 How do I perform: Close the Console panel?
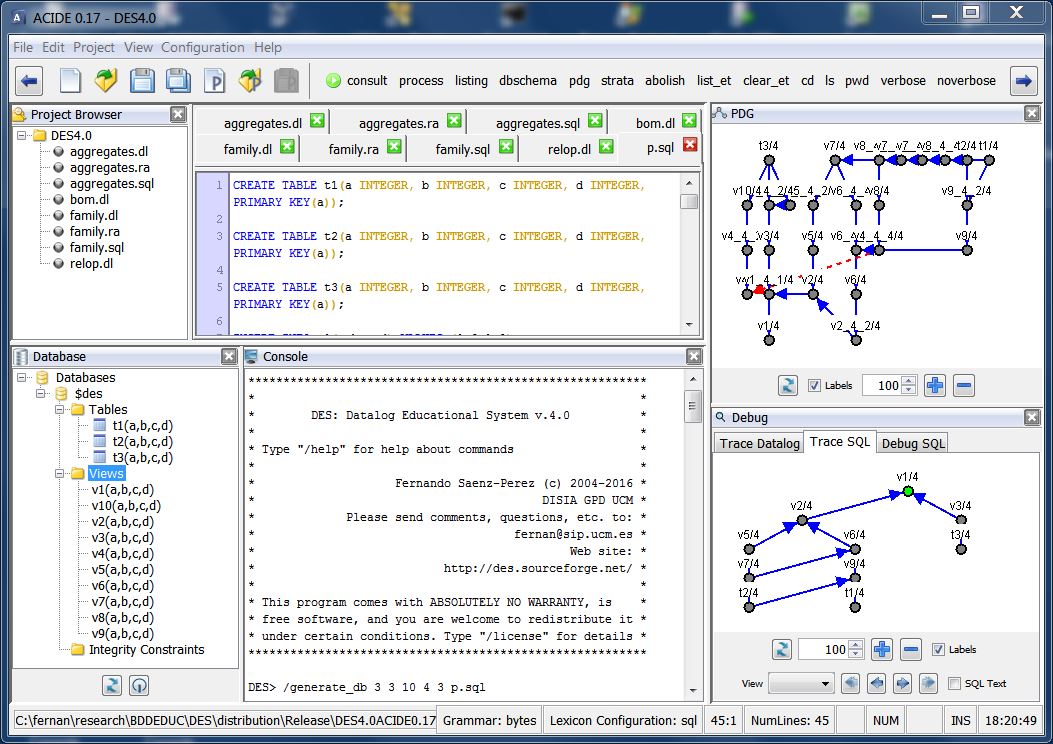tap(694, 357)
